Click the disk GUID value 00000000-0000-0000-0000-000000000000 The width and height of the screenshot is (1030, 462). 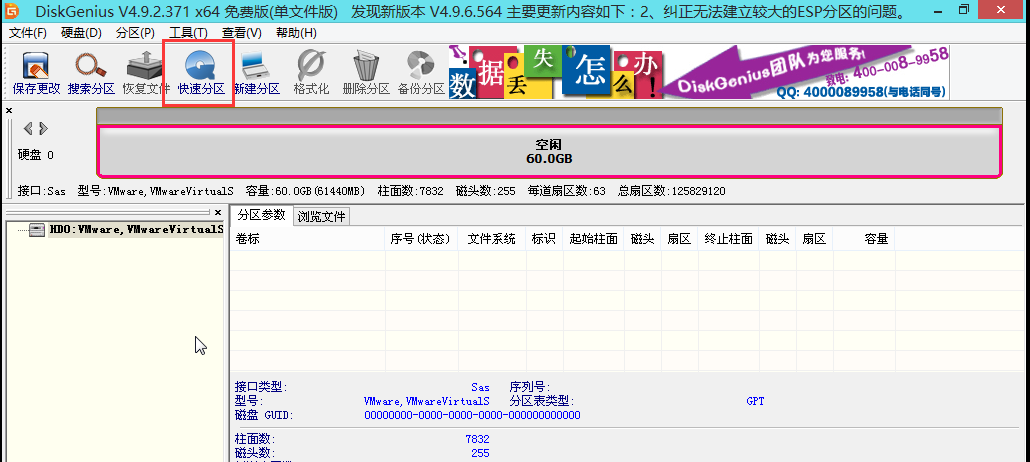click(472, 415)
